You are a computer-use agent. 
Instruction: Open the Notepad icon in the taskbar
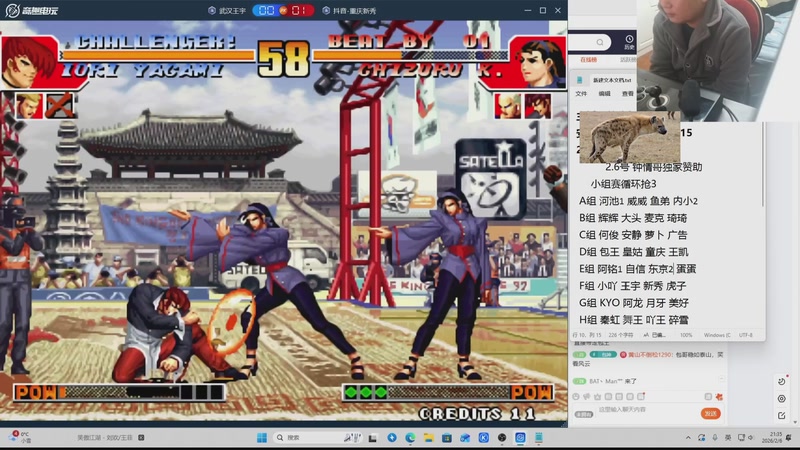point(539,438)
